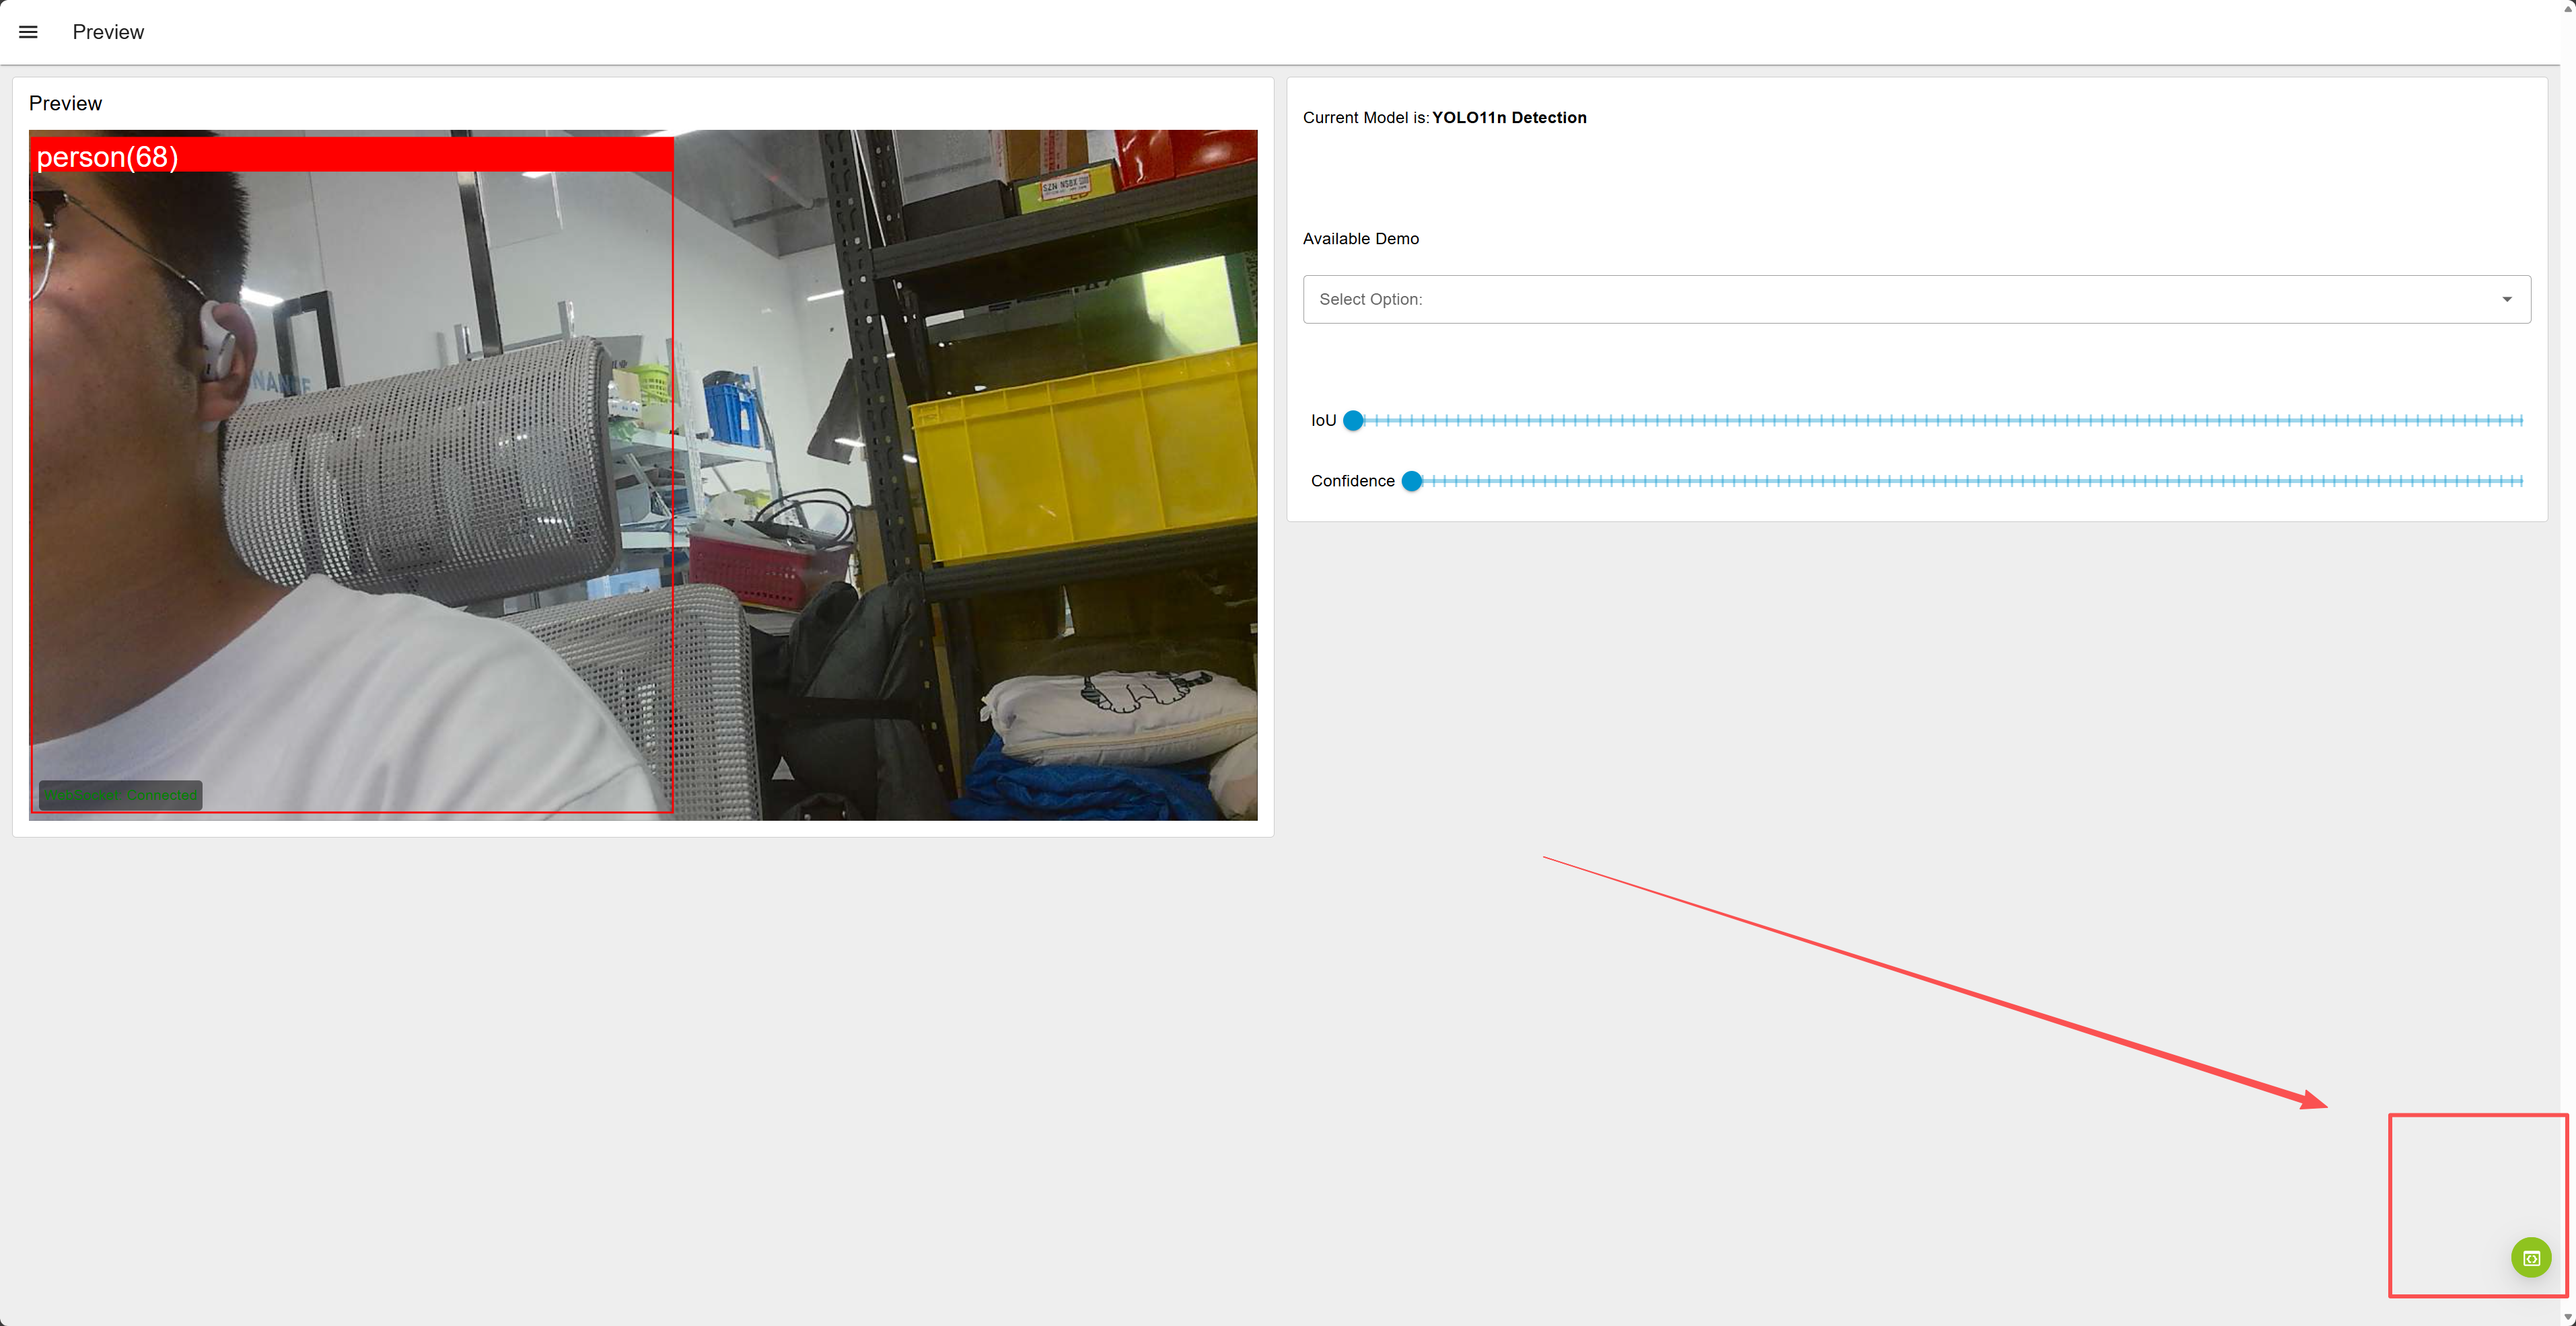Click the middle of the Confidence slider track
Screen dimensions: 2576x1326
[x=1968, y=481]
